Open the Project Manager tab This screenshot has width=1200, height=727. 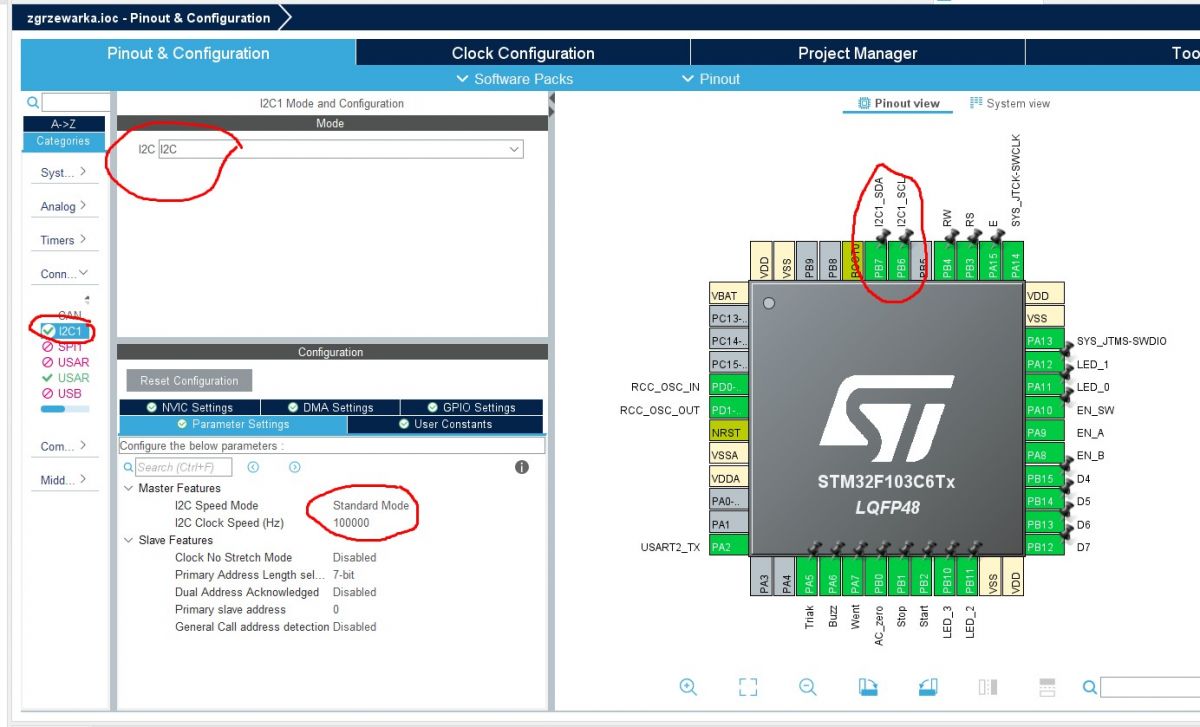pos(857,52)
